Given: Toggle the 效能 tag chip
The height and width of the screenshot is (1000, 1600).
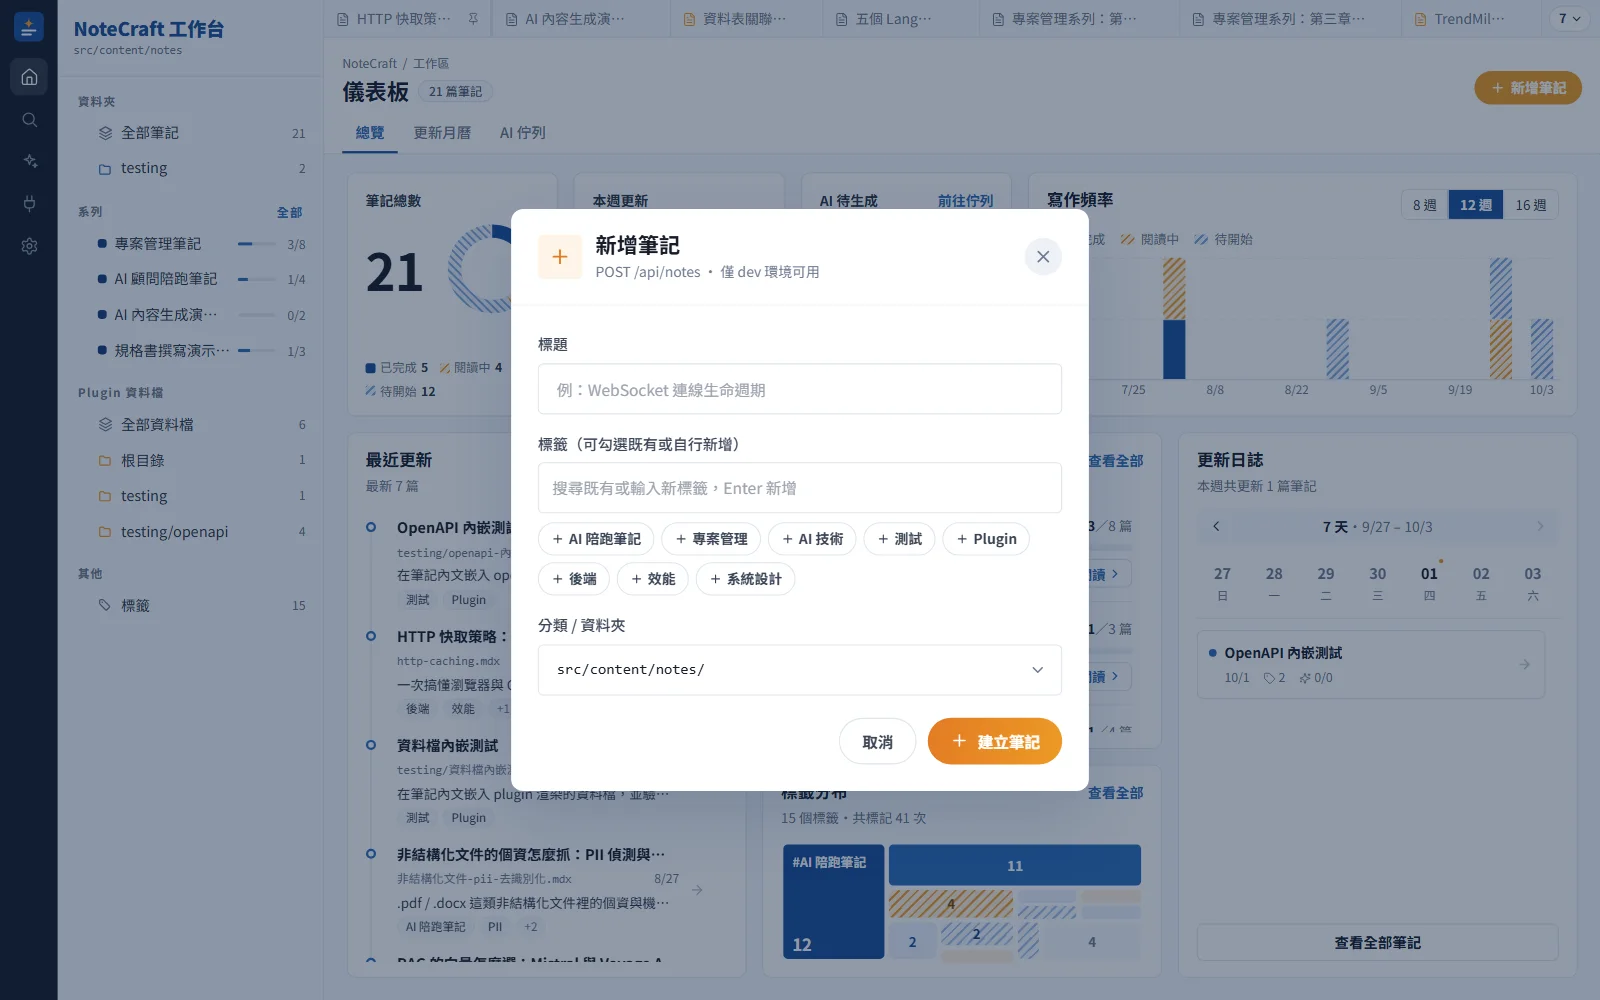Looking at the screenshot, I should [x=653, y=579].
